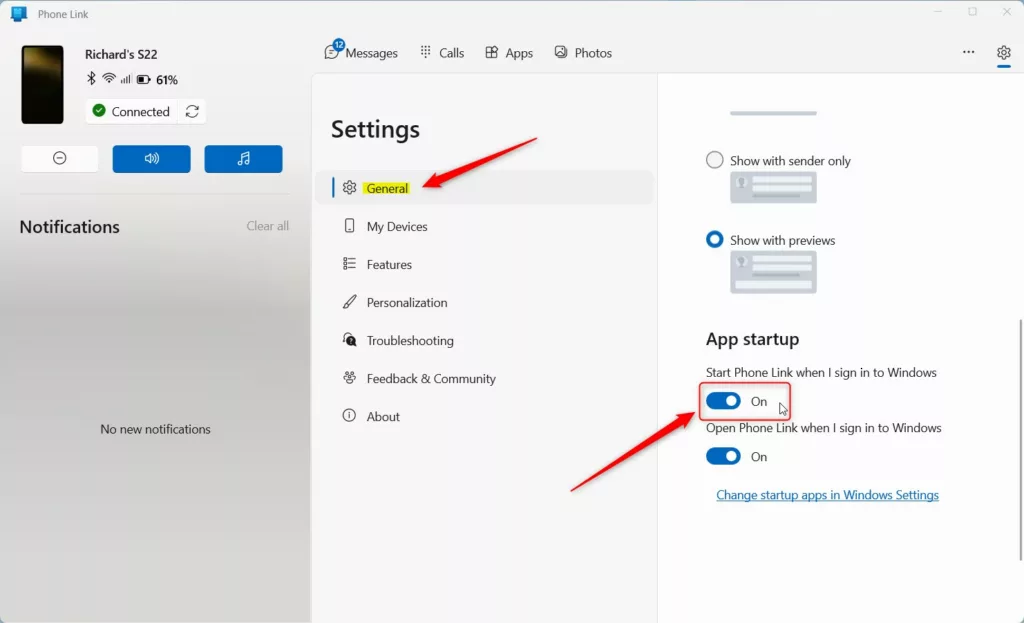Click the Features list icon
This screenshot has height=623, width=1024.
pos(349,263)
